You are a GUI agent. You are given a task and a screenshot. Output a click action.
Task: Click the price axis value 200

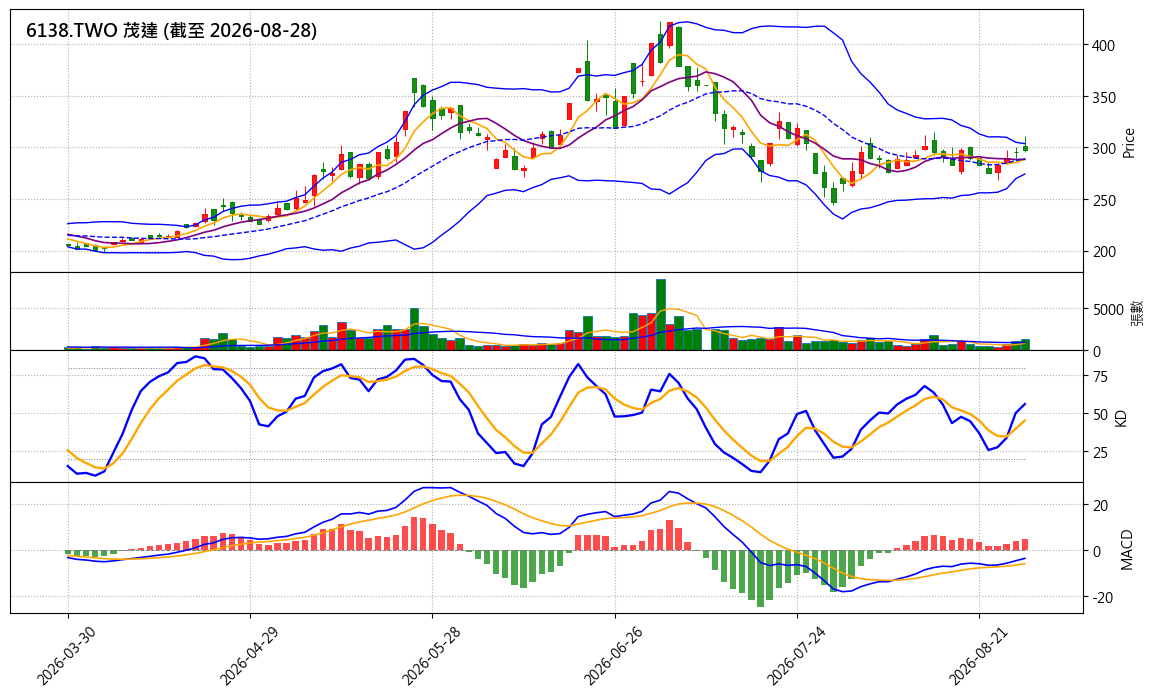(x=1103, y=252)
